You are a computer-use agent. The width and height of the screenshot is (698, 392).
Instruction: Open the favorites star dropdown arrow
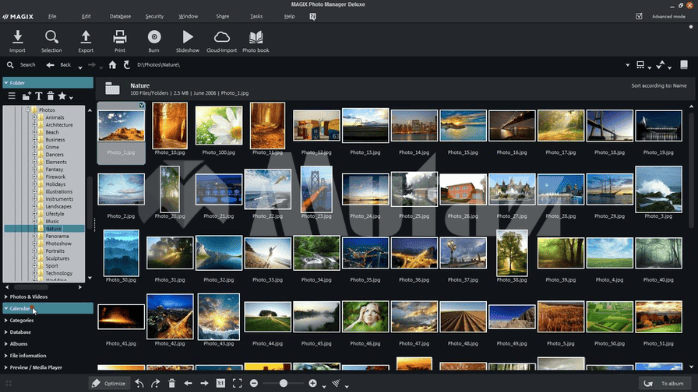point(71,97)
